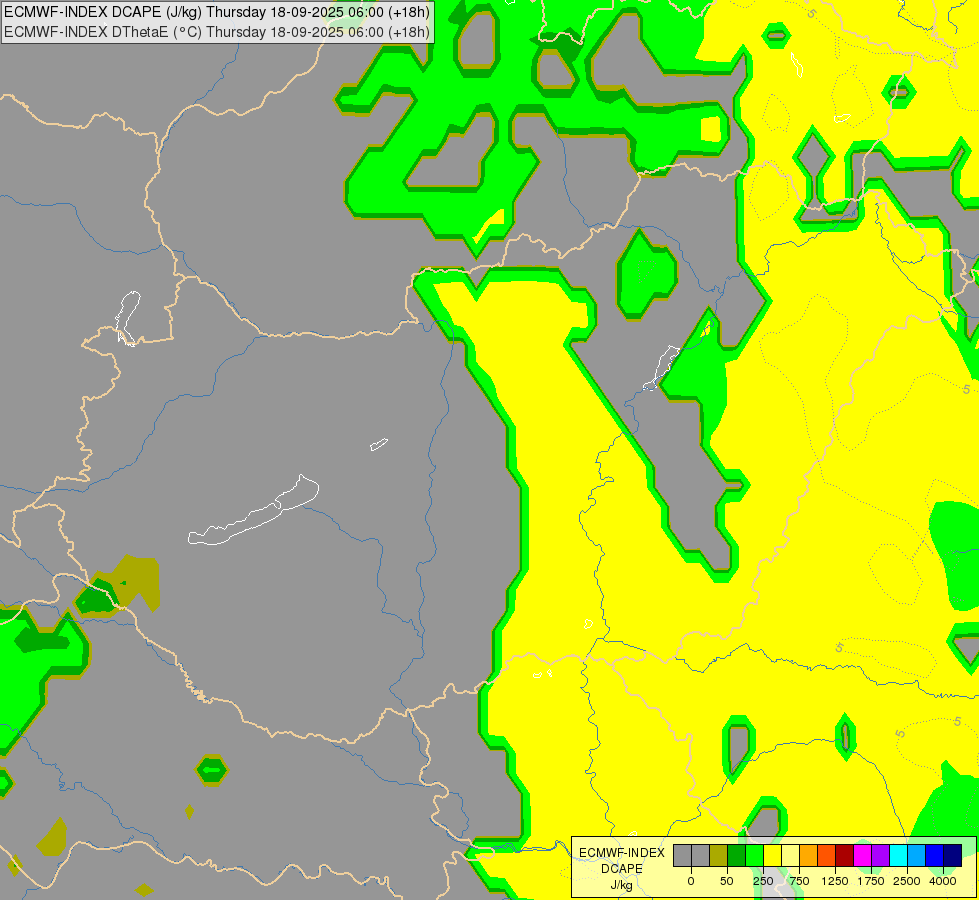
Task: Click the pale yellow legend swatch
Action: tap(791, 855)
